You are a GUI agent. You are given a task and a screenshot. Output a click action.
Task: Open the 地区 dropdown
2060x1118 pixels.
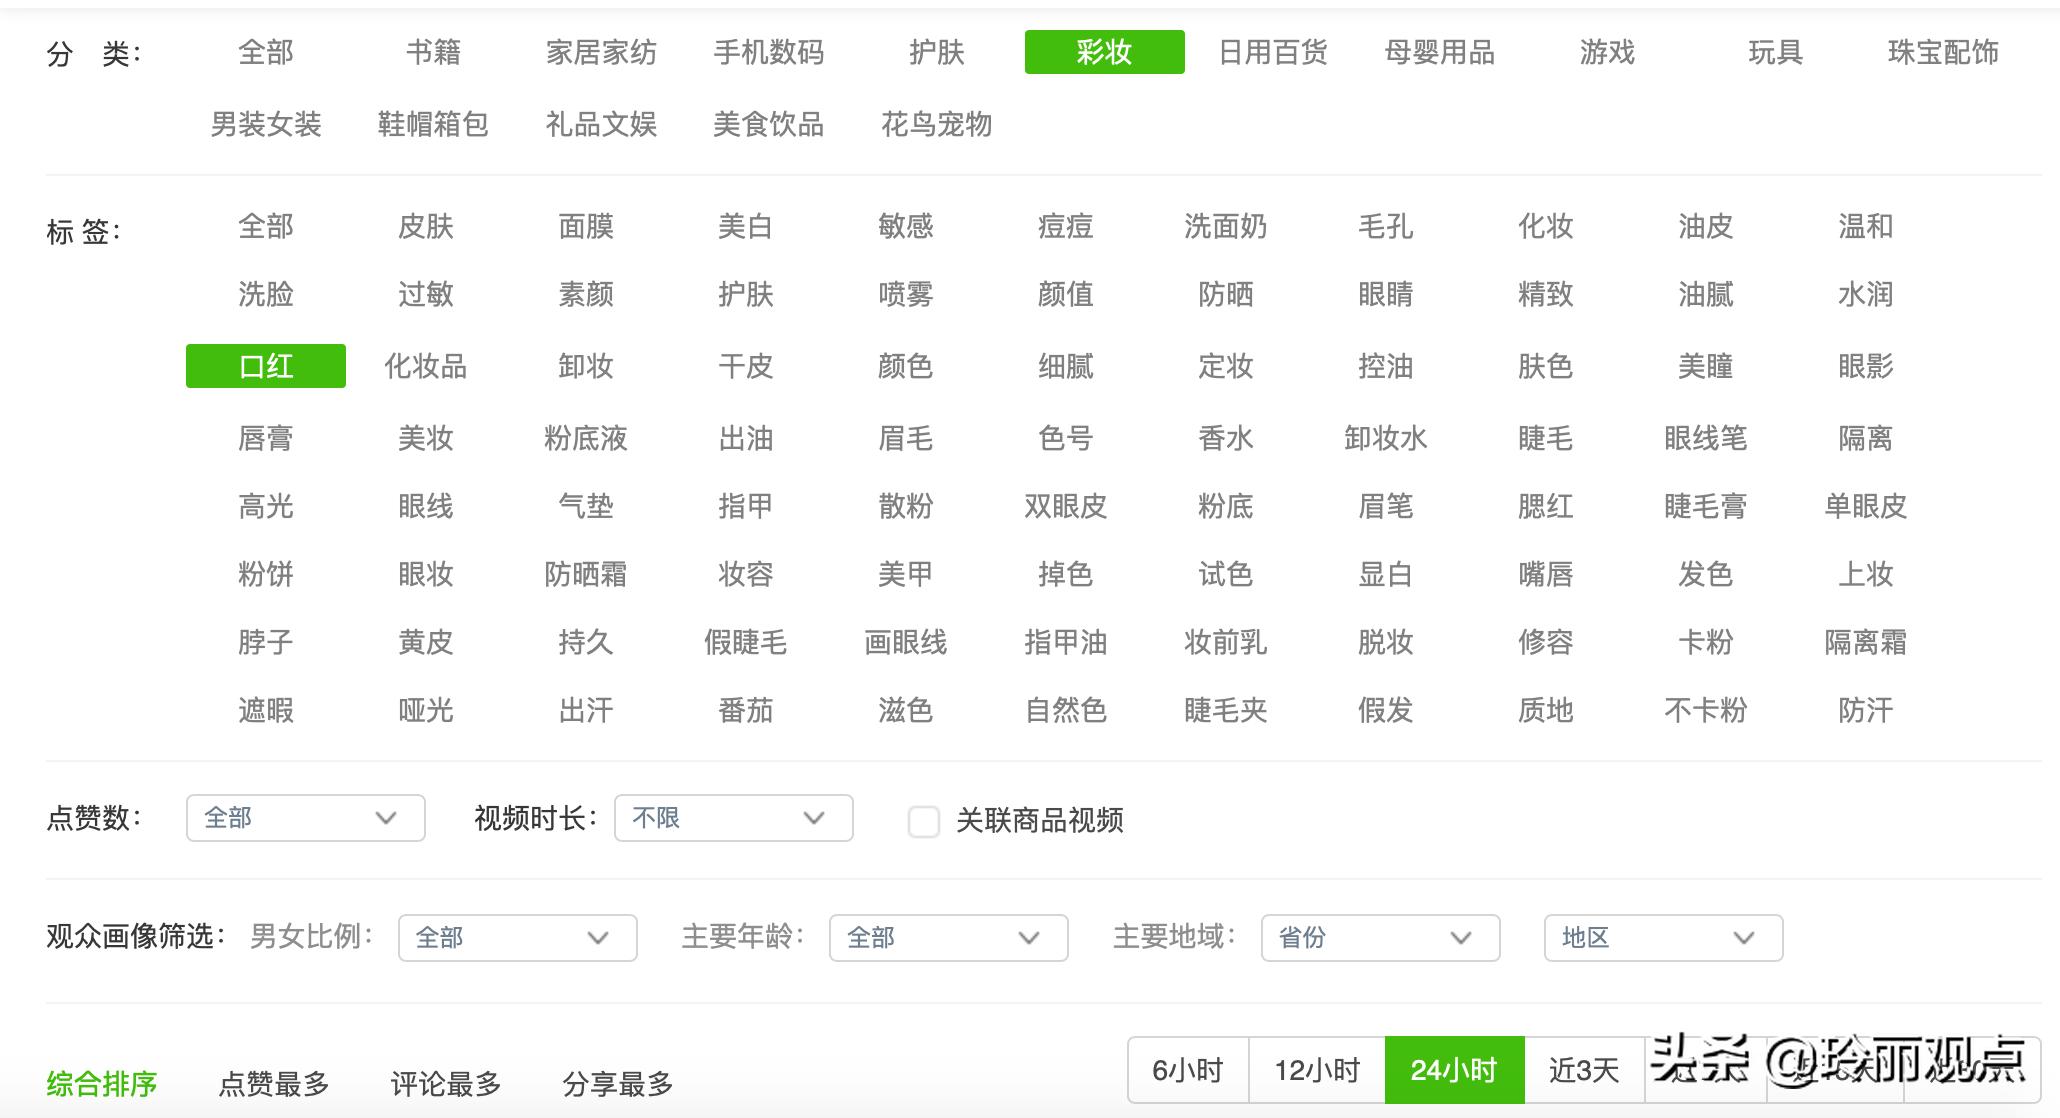tap(1663, 938)
